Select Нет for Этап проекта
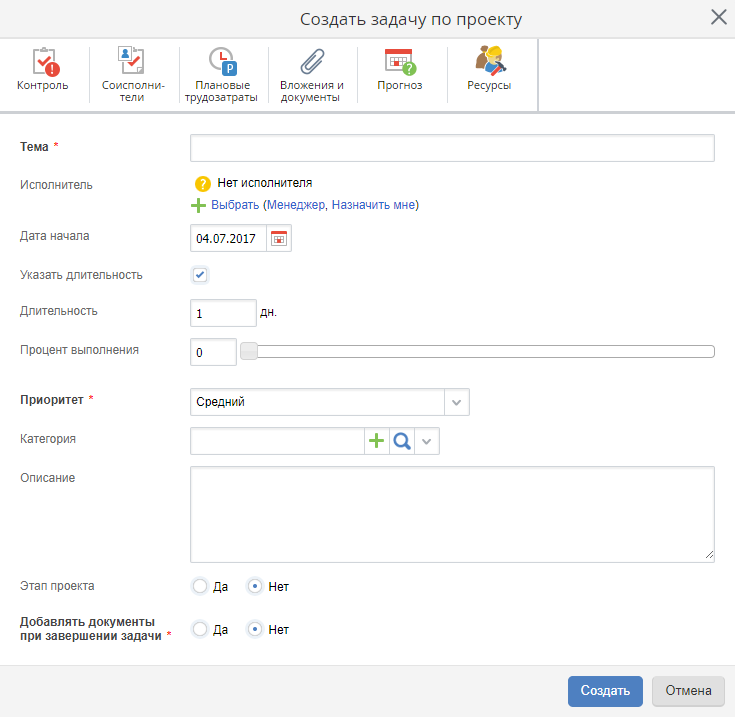The image size is (735, 717). 256,587
